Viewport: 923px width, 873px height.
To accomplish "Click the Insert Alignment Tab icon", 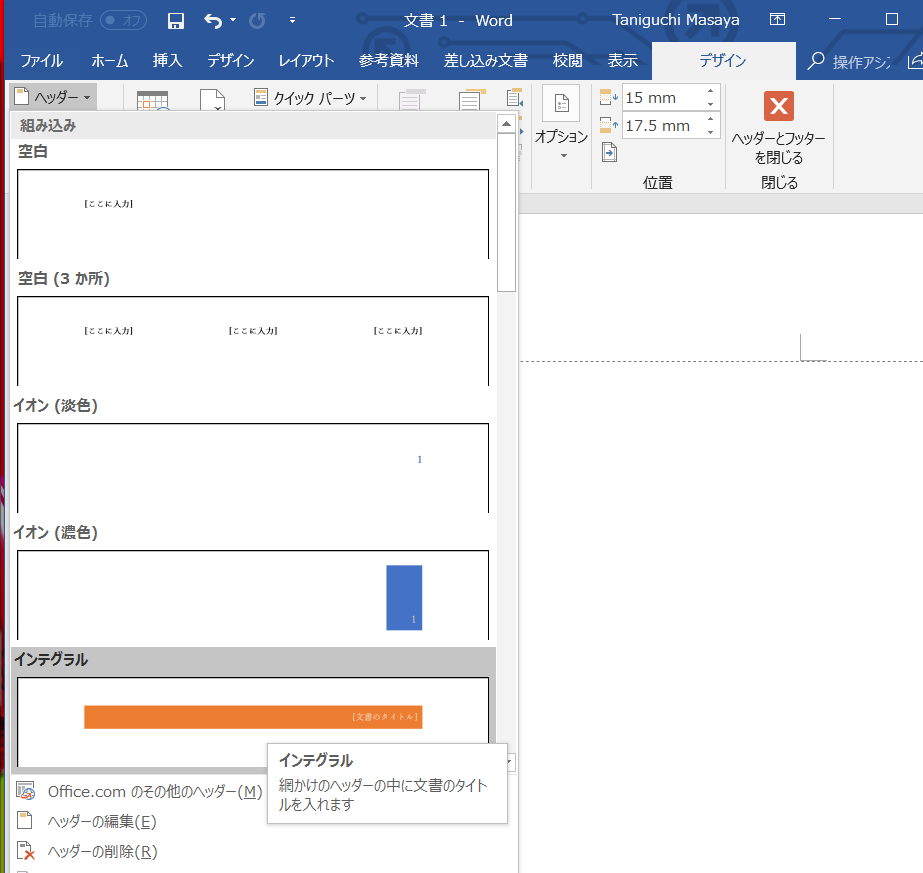I will click(x=609, y=153).
